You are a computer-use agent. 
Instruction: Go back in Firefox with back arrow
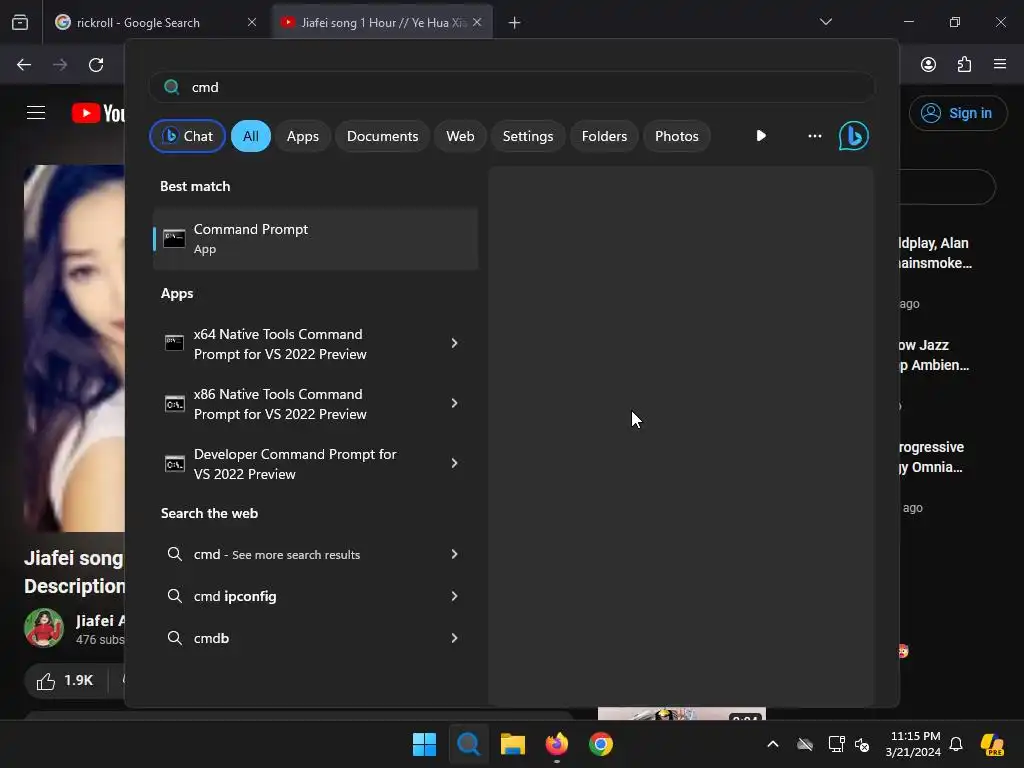click(24, 65)
